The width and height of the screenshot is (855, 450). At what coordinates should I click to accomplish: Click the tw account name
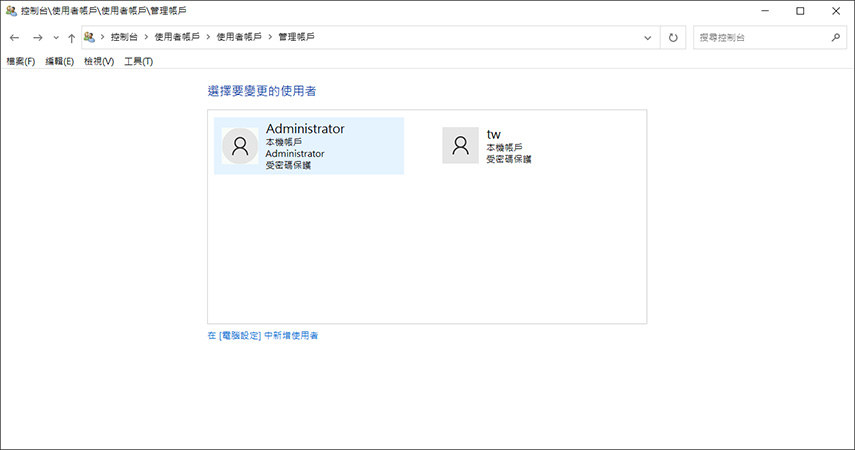(x=493, y=134)
